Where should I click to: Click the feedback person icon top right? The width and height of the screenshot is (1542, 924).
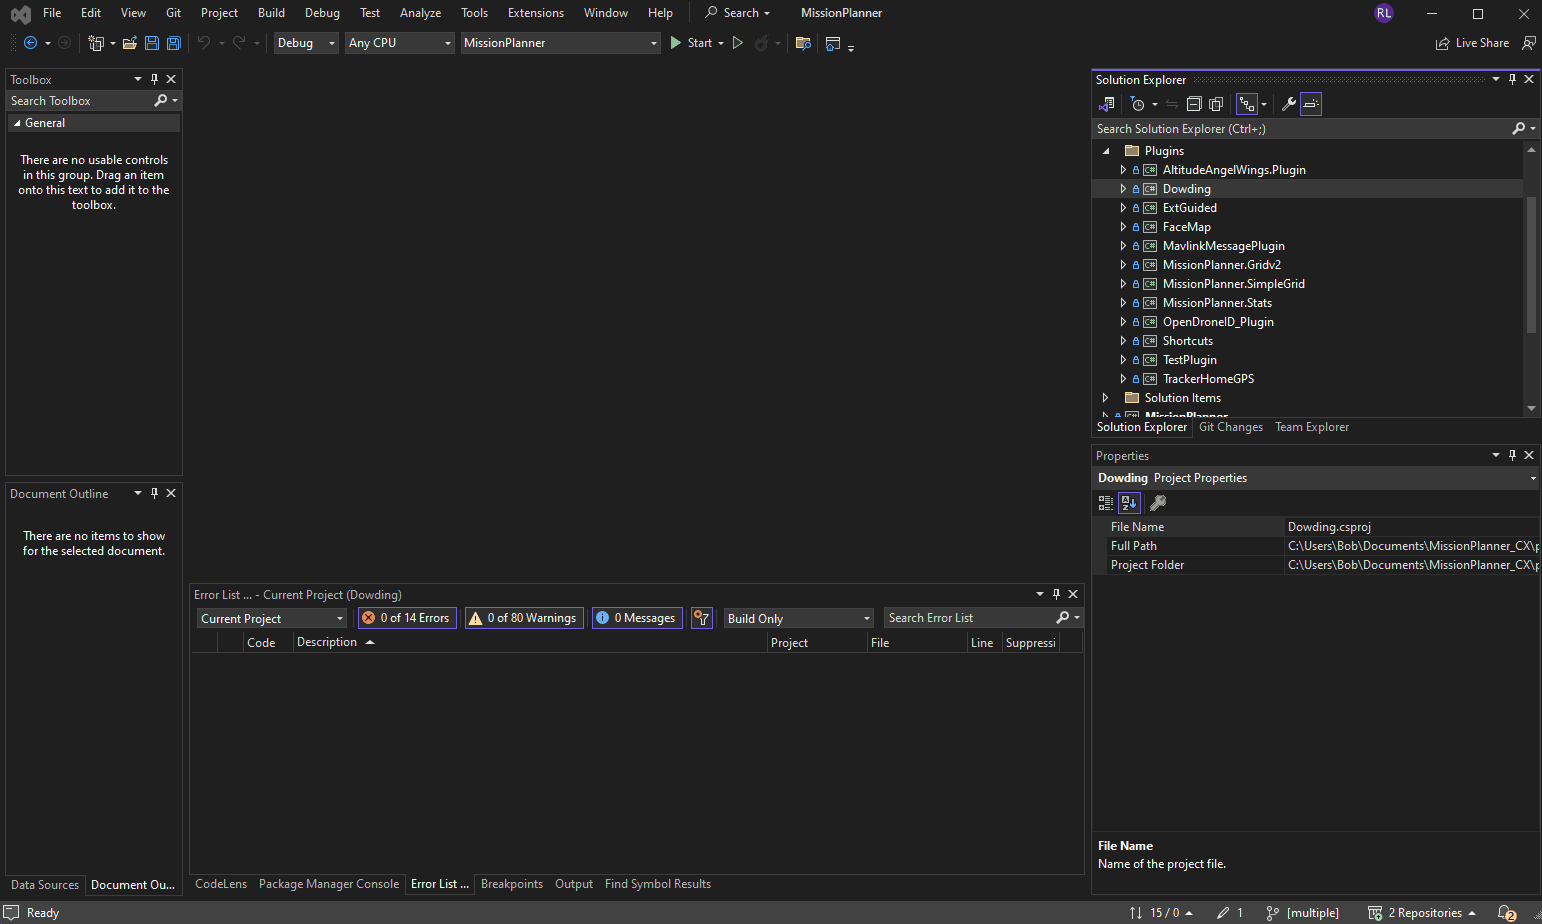[x=1529, y=43]
